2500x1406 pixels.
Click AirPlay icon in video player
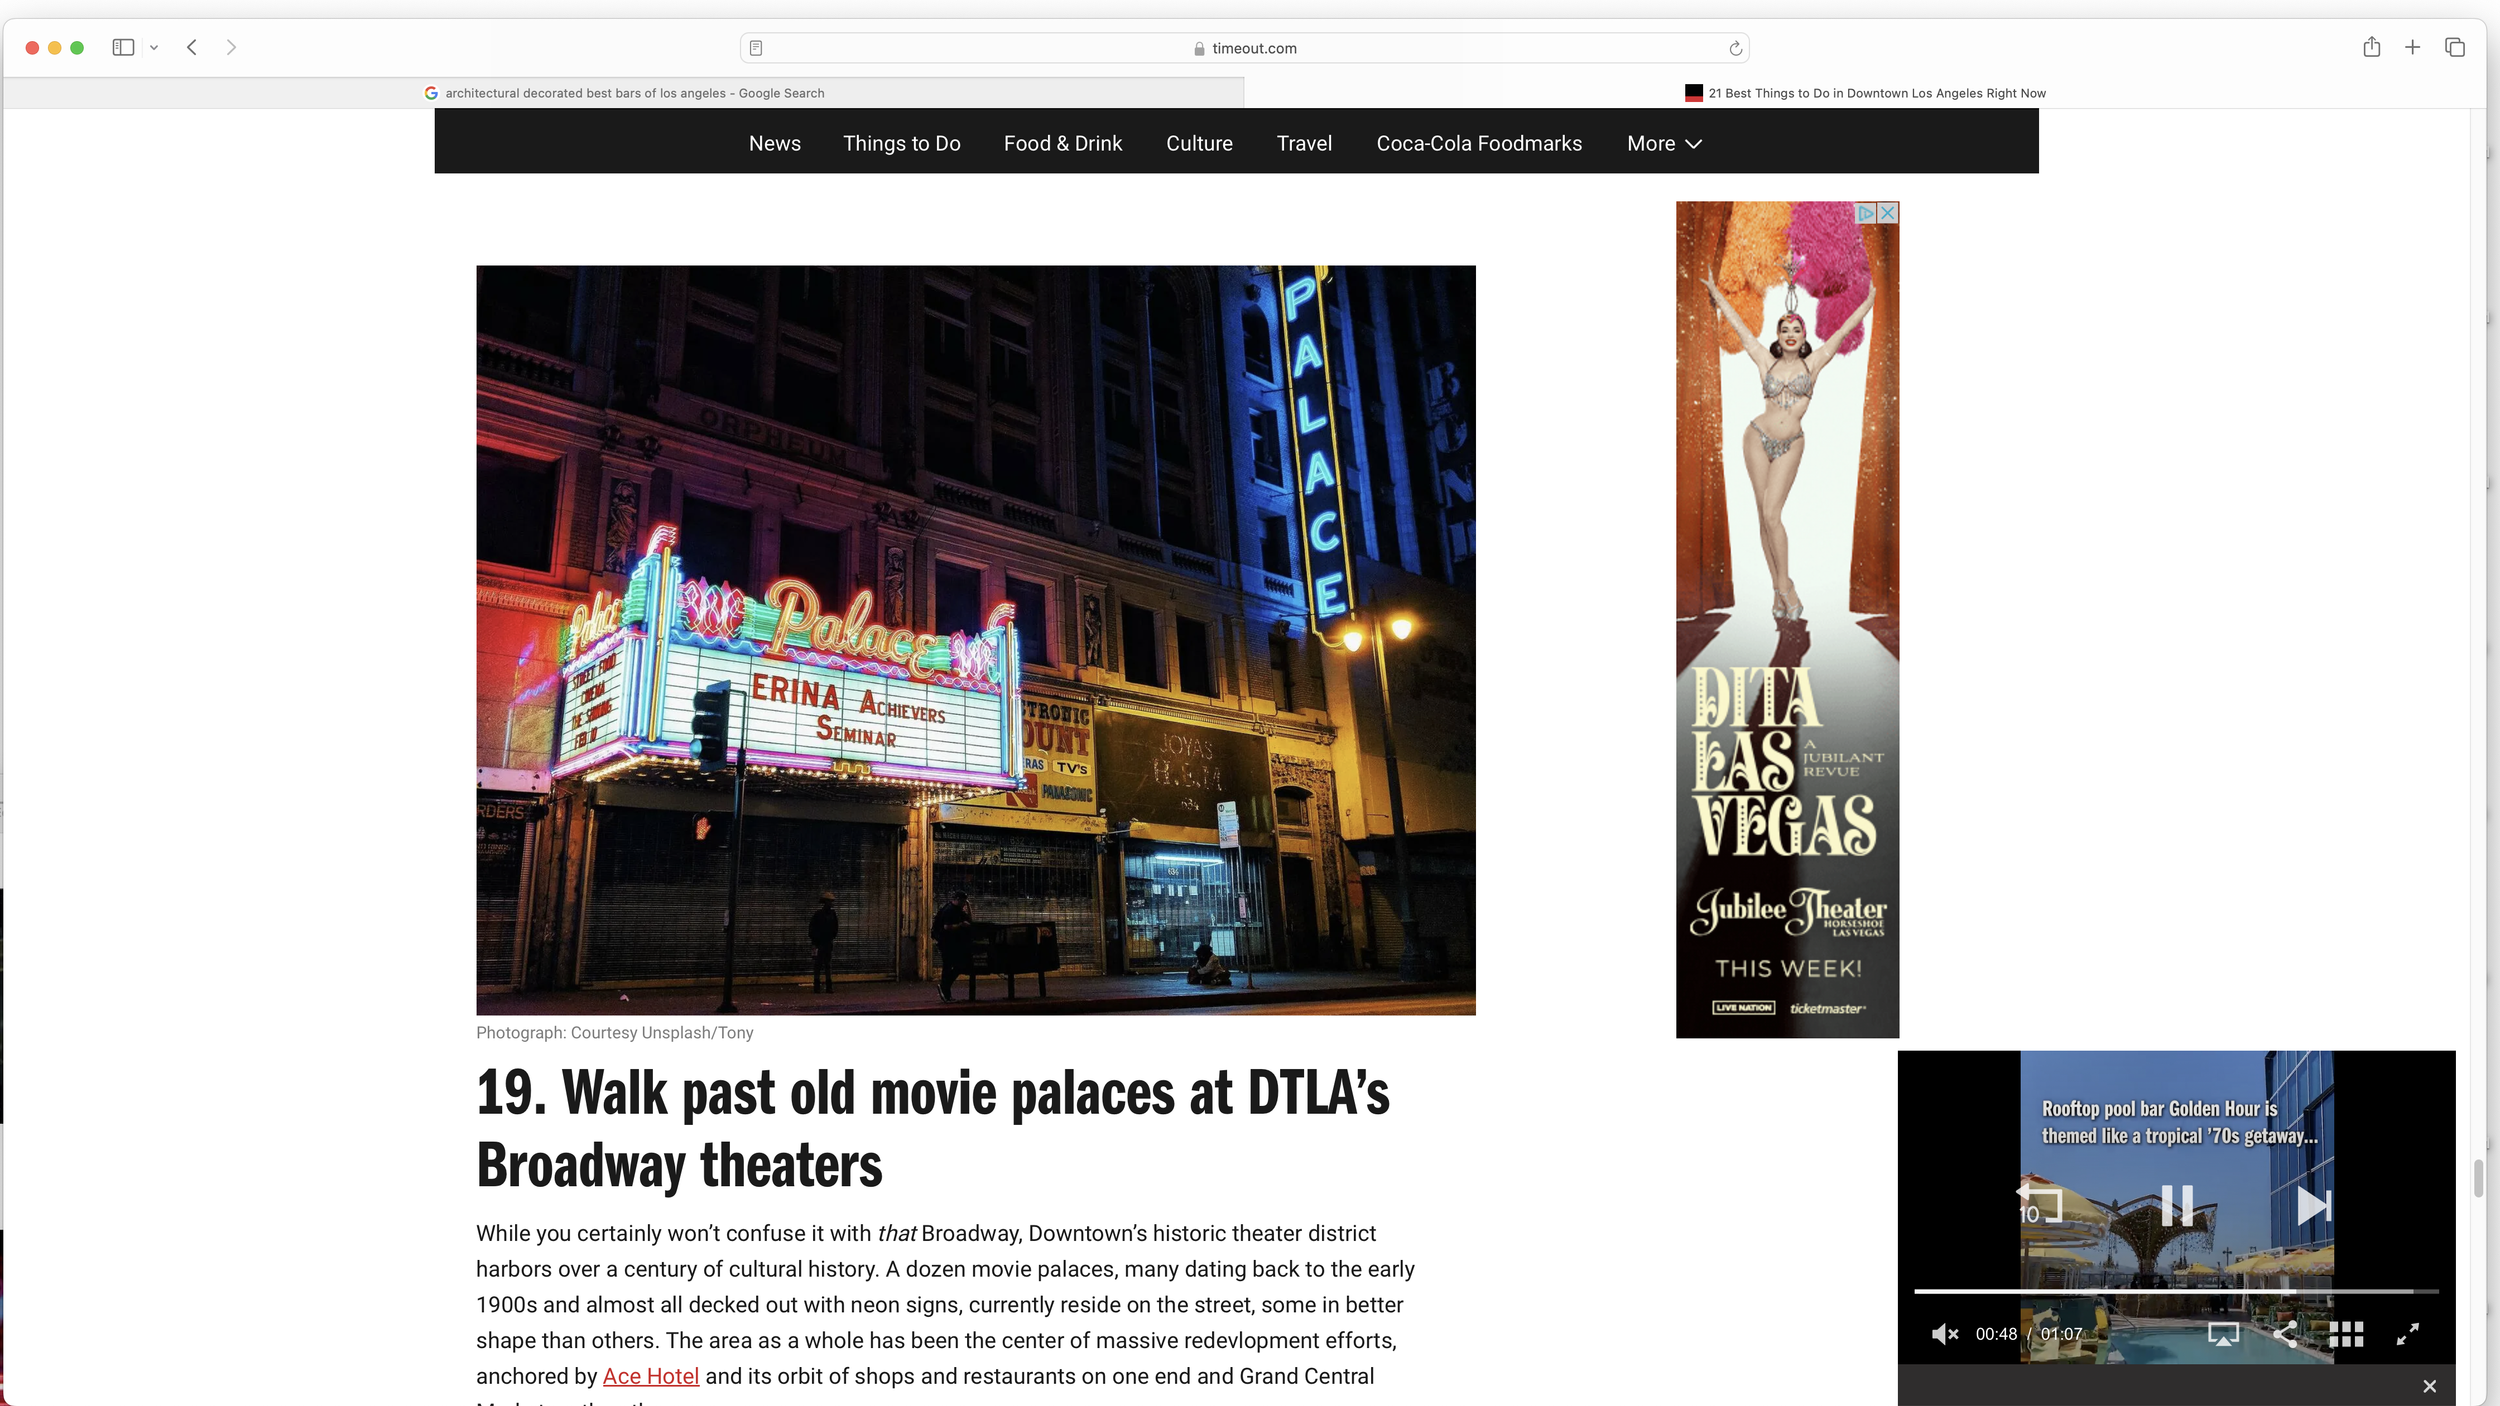point(2222,1334)
